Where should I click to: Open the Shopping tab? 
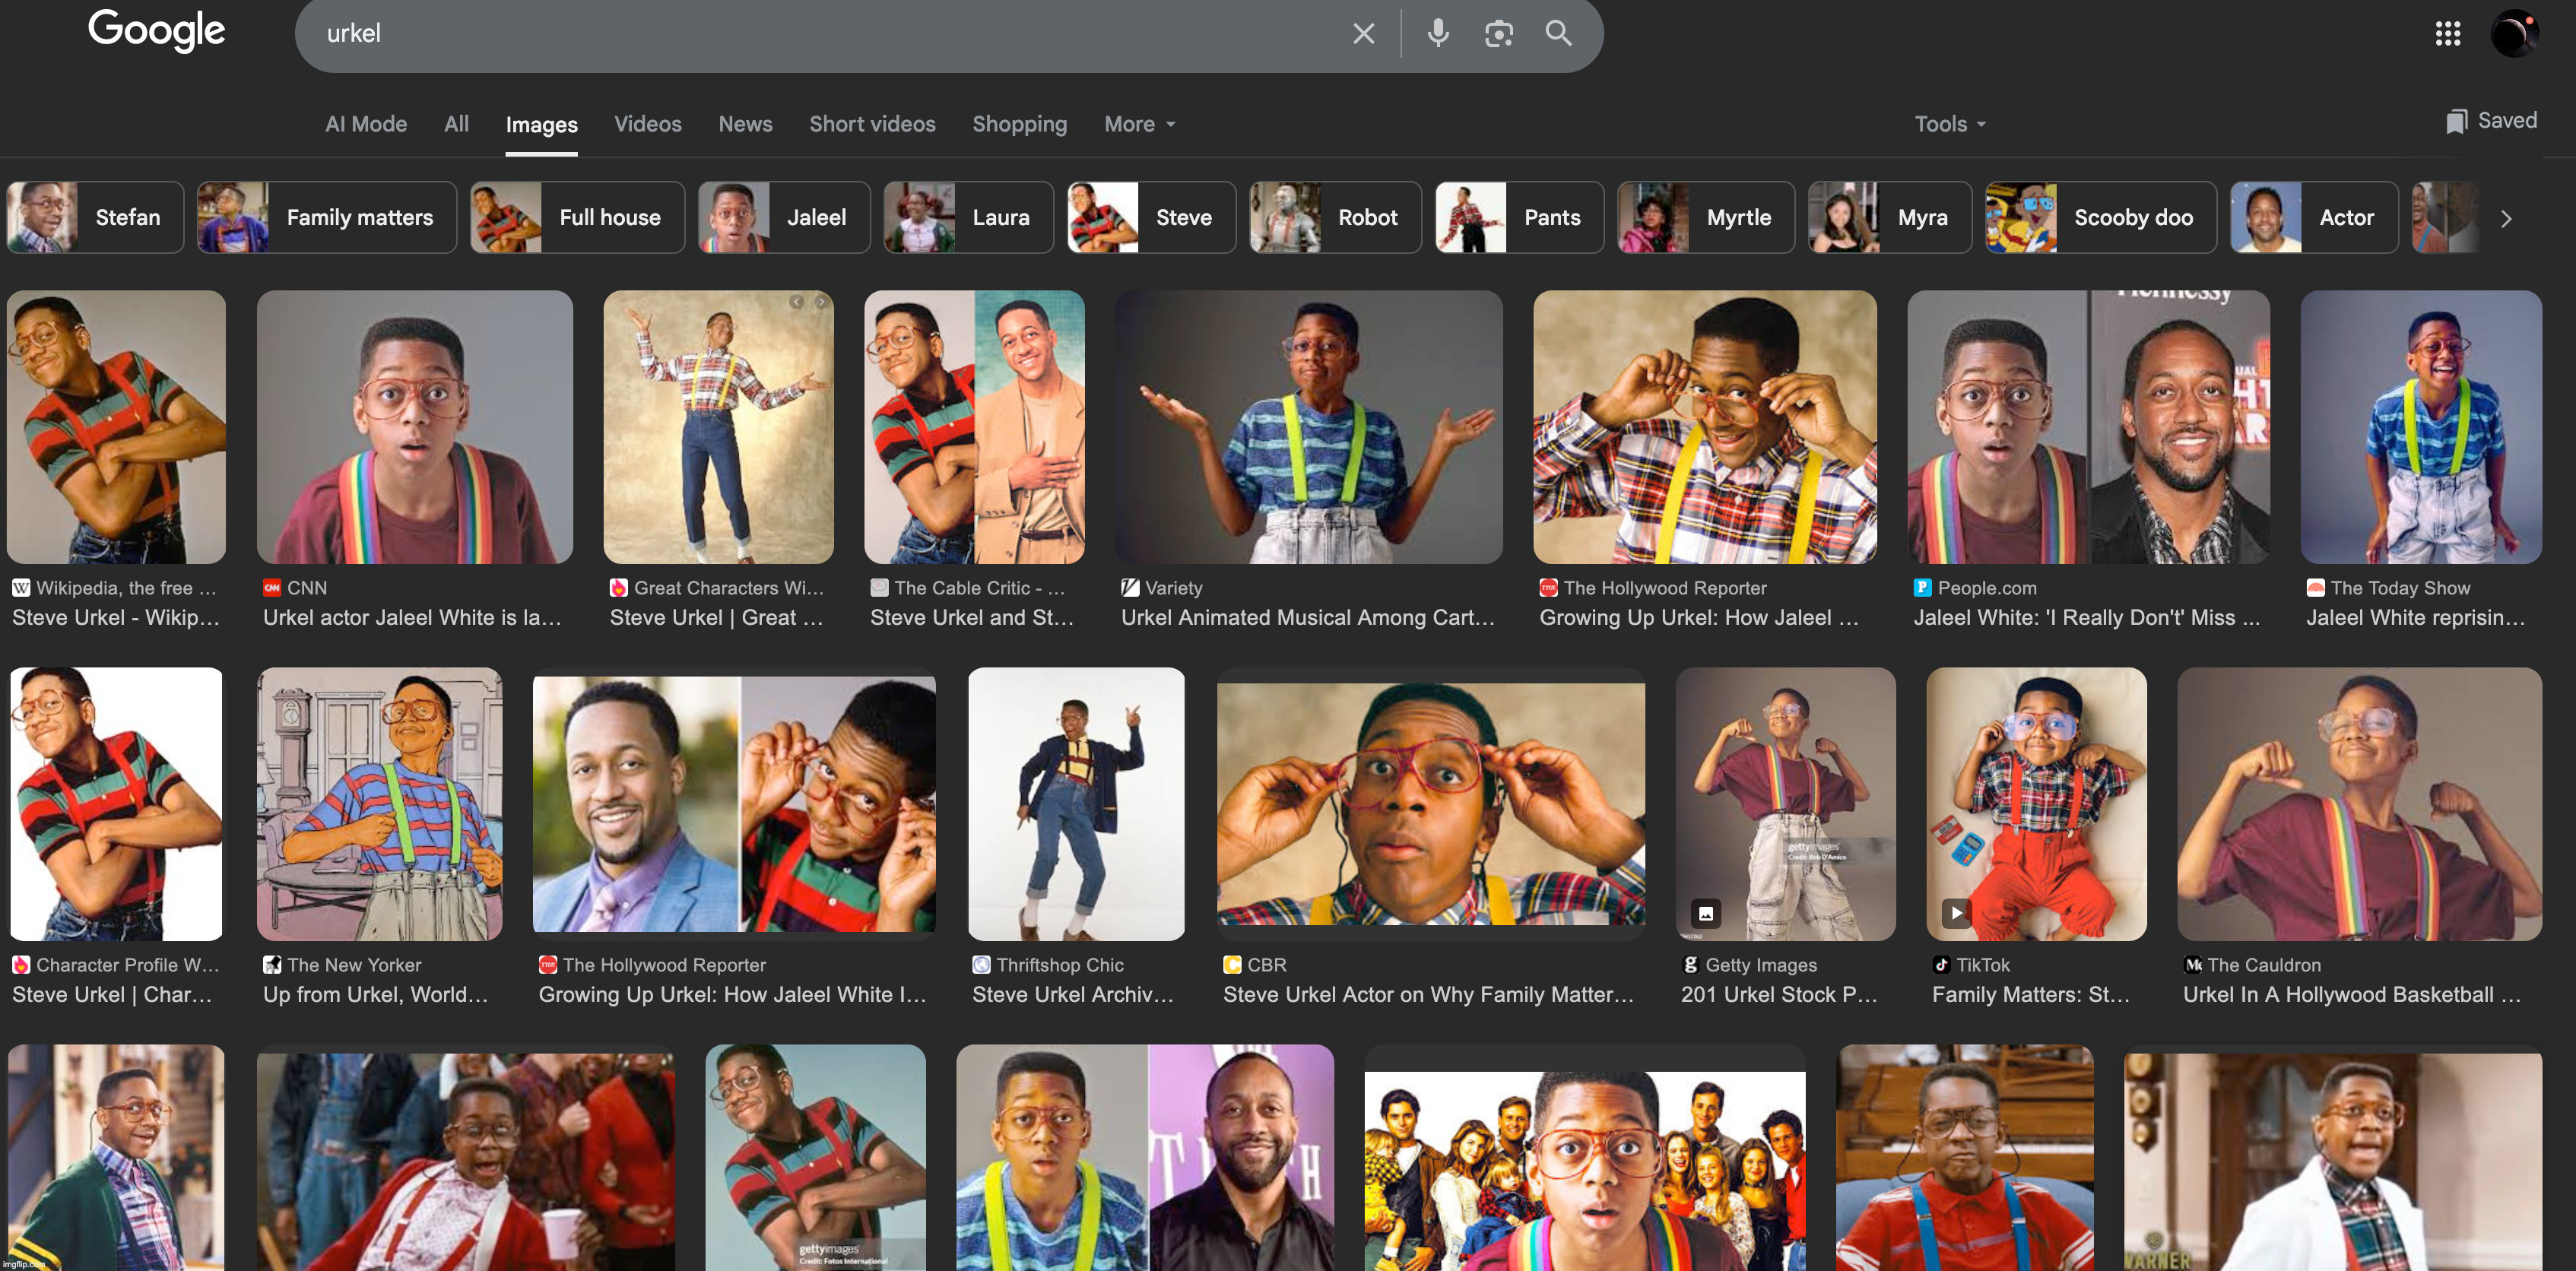click(1019, 124)
